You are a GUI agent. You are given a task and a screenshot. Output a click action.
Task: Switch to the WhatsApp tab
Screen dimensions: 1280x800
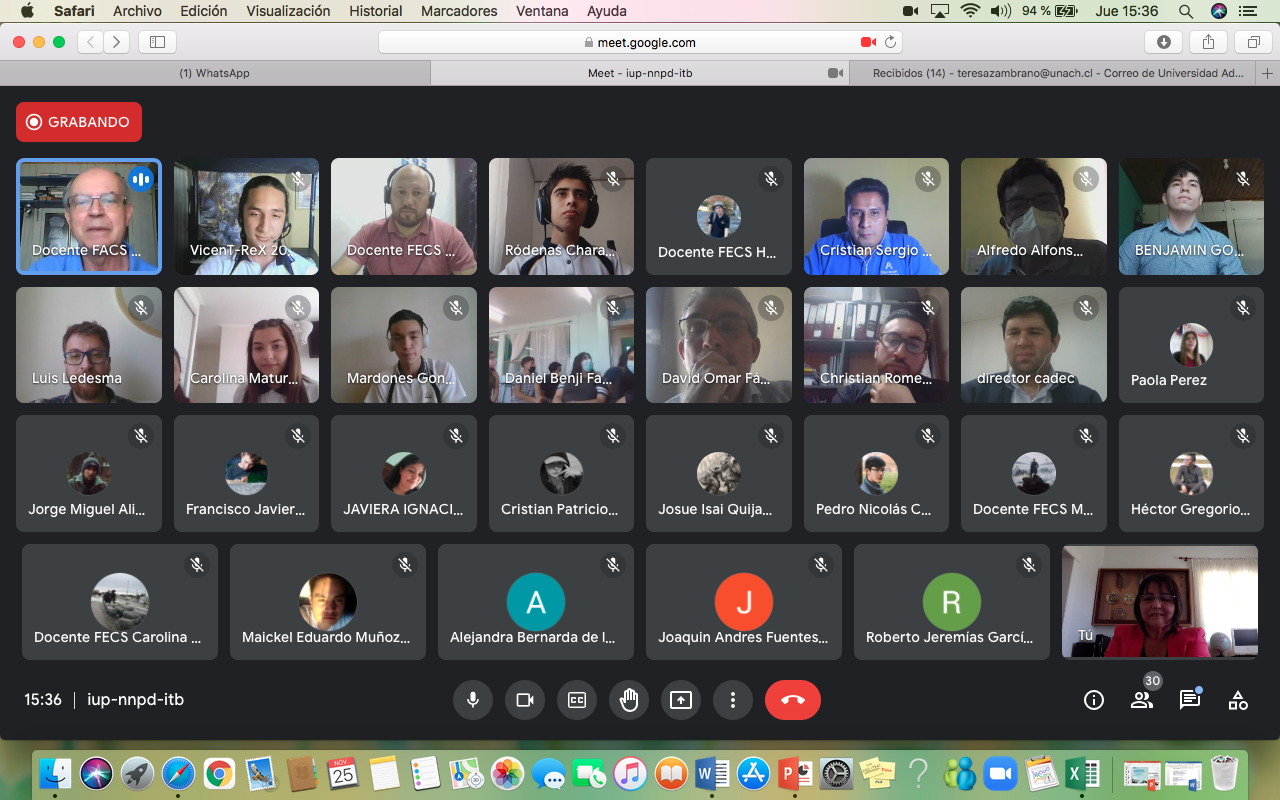[x=214, y=73]
